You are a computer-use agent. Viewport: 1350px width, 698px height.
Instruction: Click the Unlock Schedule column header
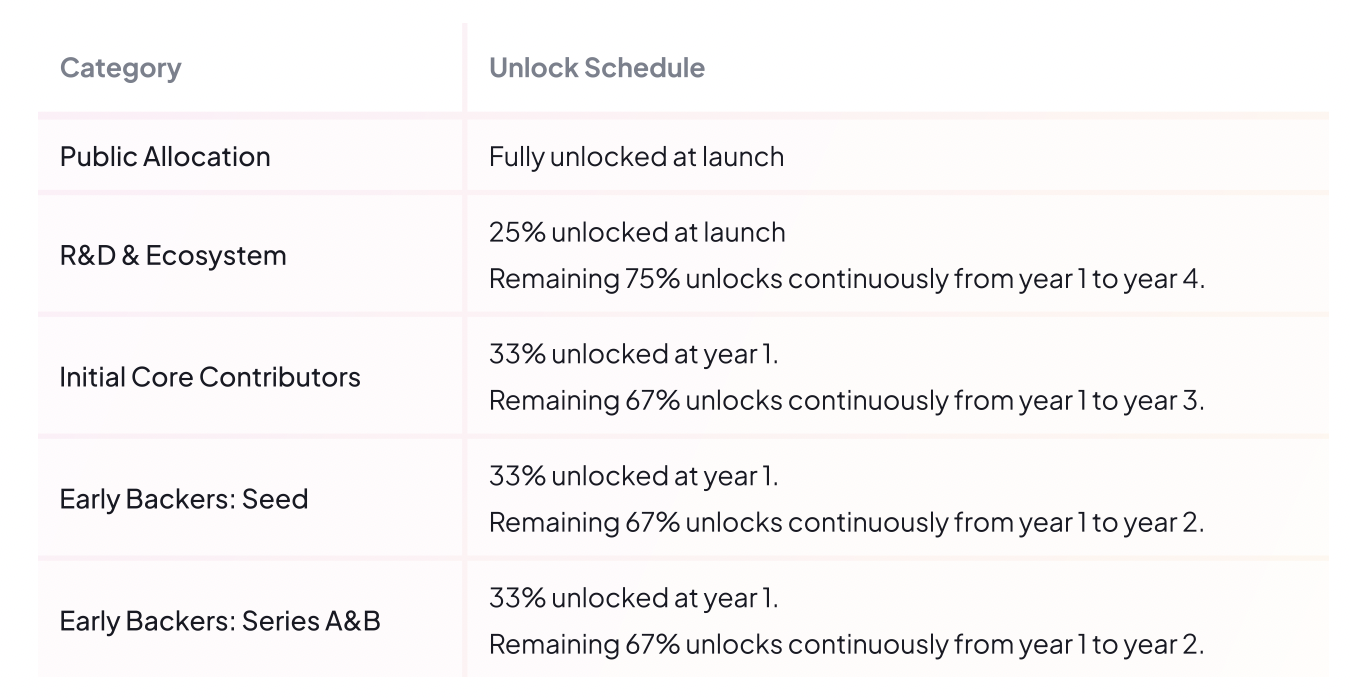[596, 68]
